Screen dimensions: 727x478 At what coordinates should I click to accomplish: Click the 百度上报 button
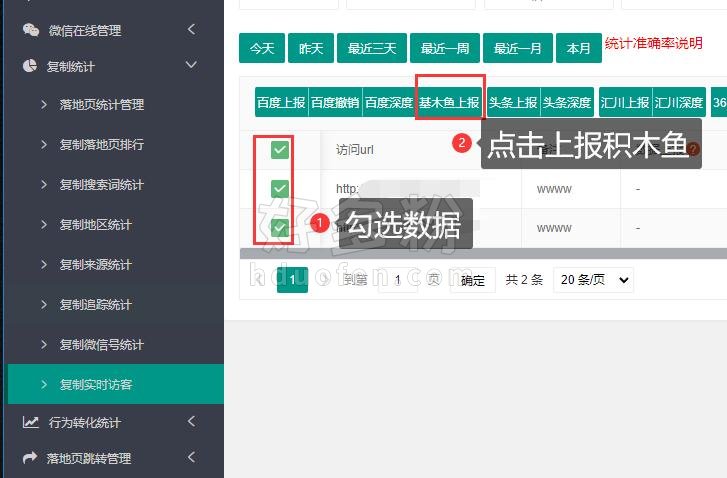coord(281,102)
